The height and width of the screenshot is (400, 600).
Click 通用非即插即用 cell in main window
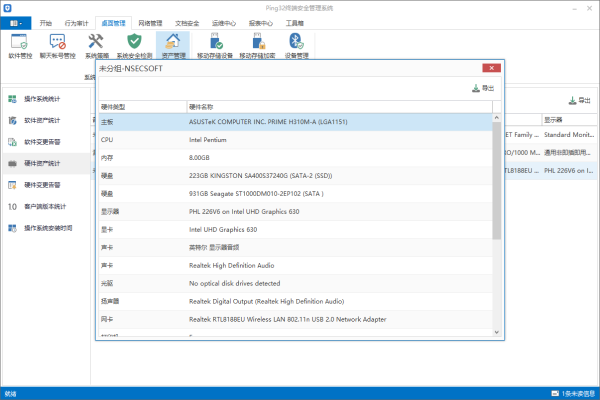pos(569,153)
